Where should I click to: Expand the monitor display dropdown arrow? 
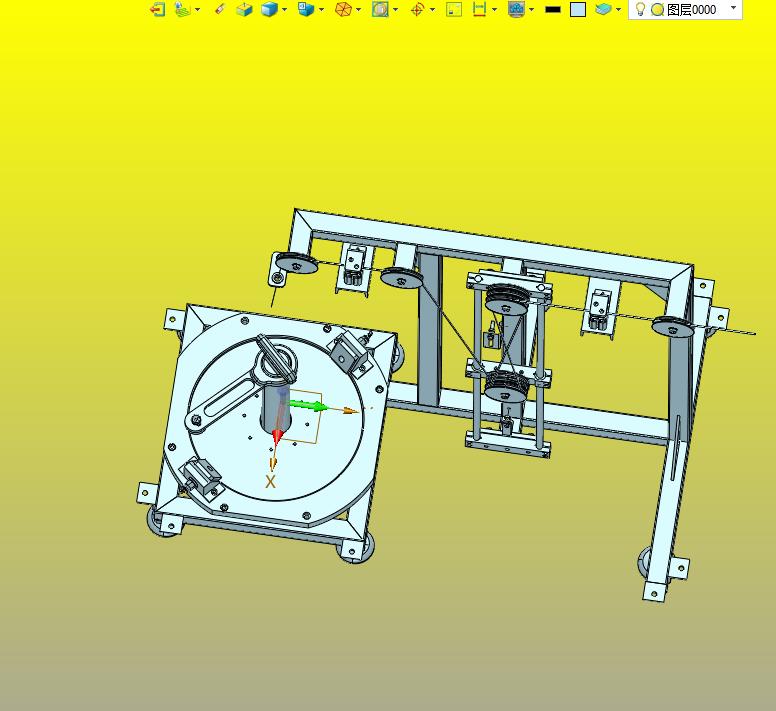click(532, 9)
